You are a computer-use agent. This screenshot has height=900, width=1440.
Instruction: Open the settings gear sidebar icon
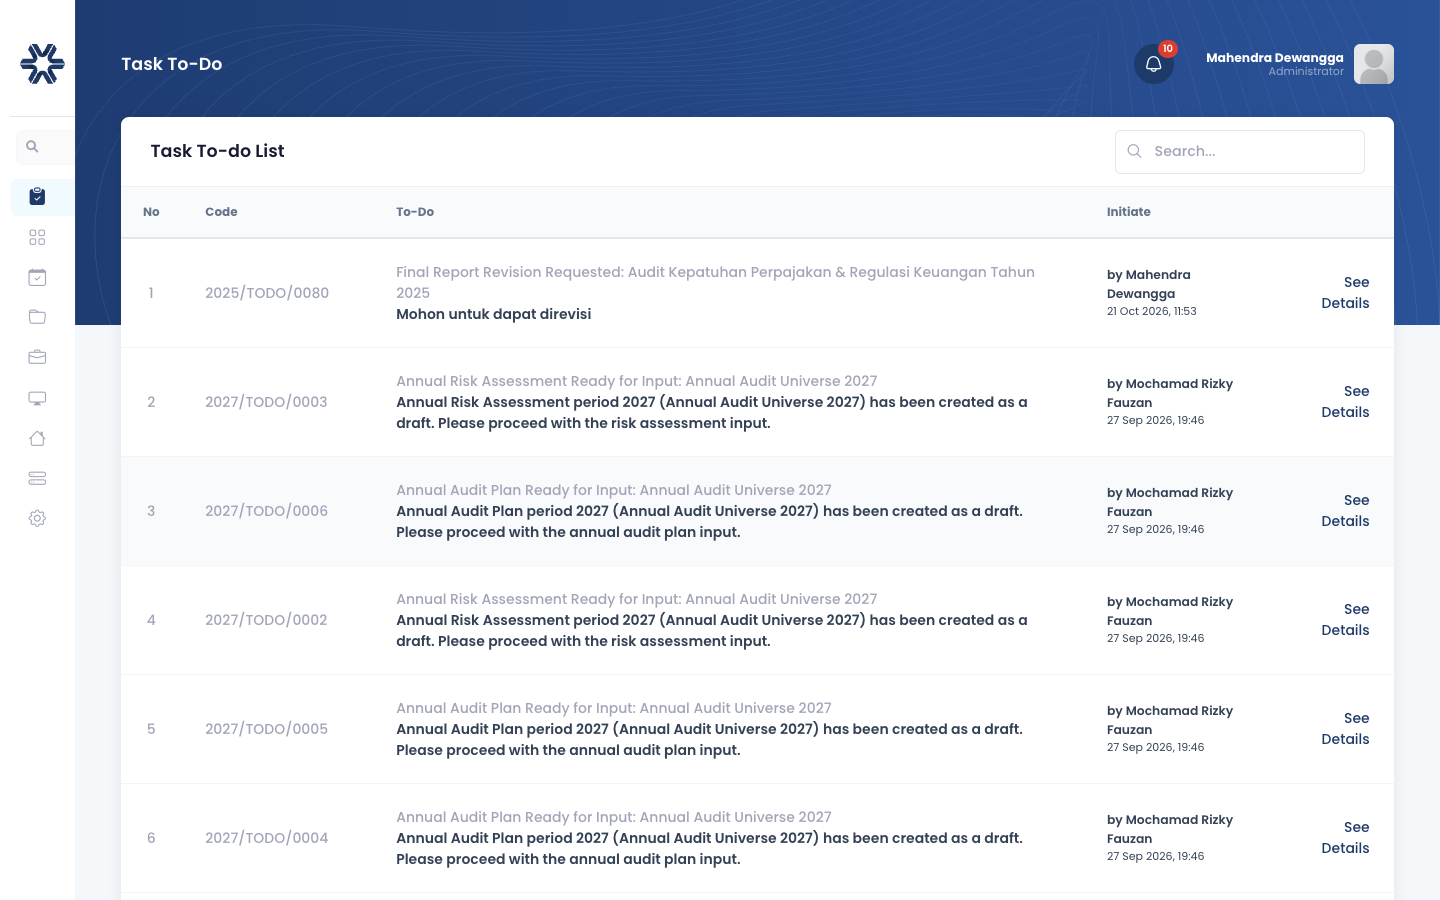tap(37, 518)
